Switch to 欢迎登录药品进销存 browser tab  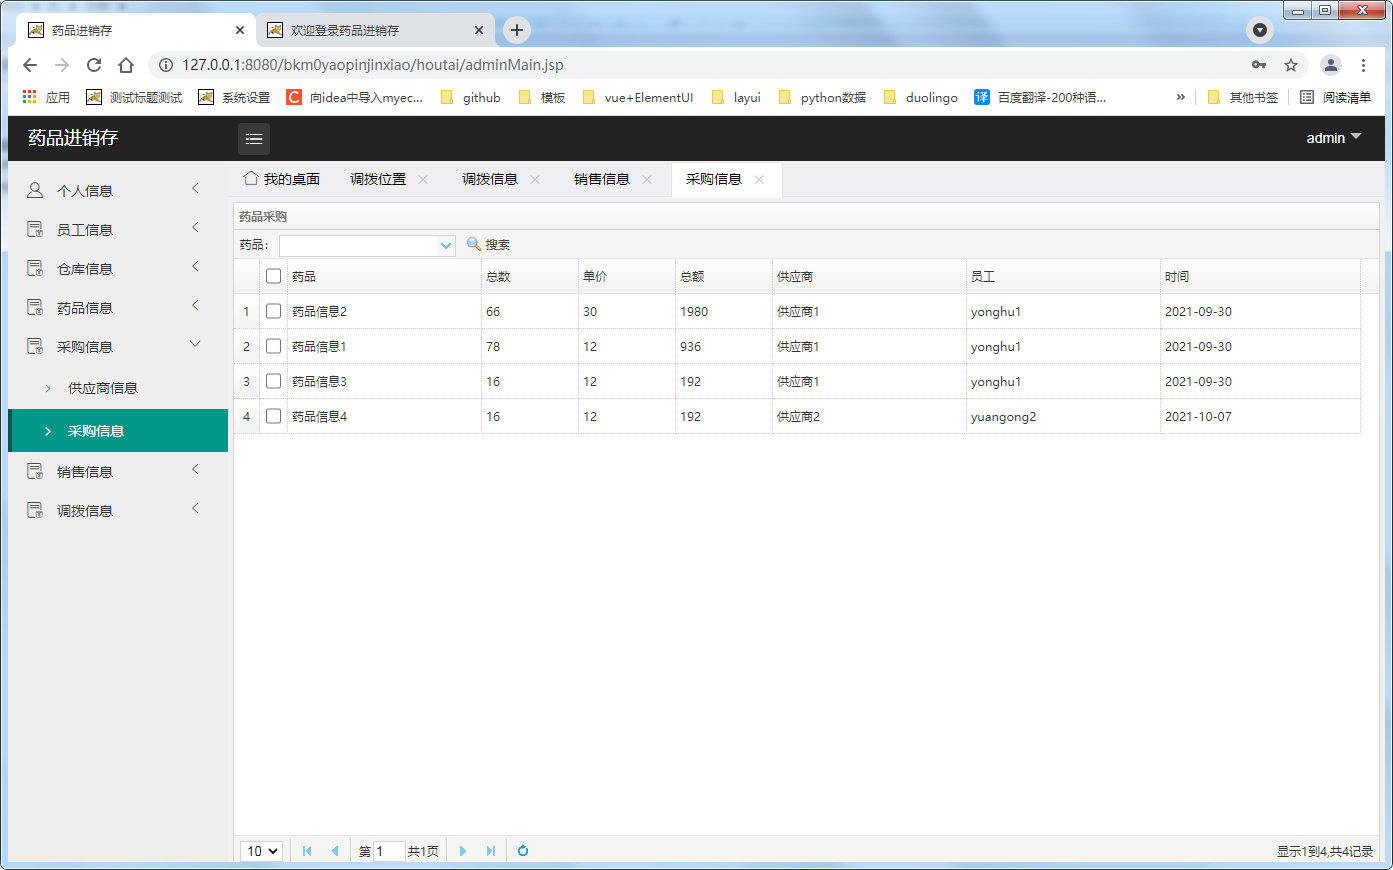(x=375, y=30)
